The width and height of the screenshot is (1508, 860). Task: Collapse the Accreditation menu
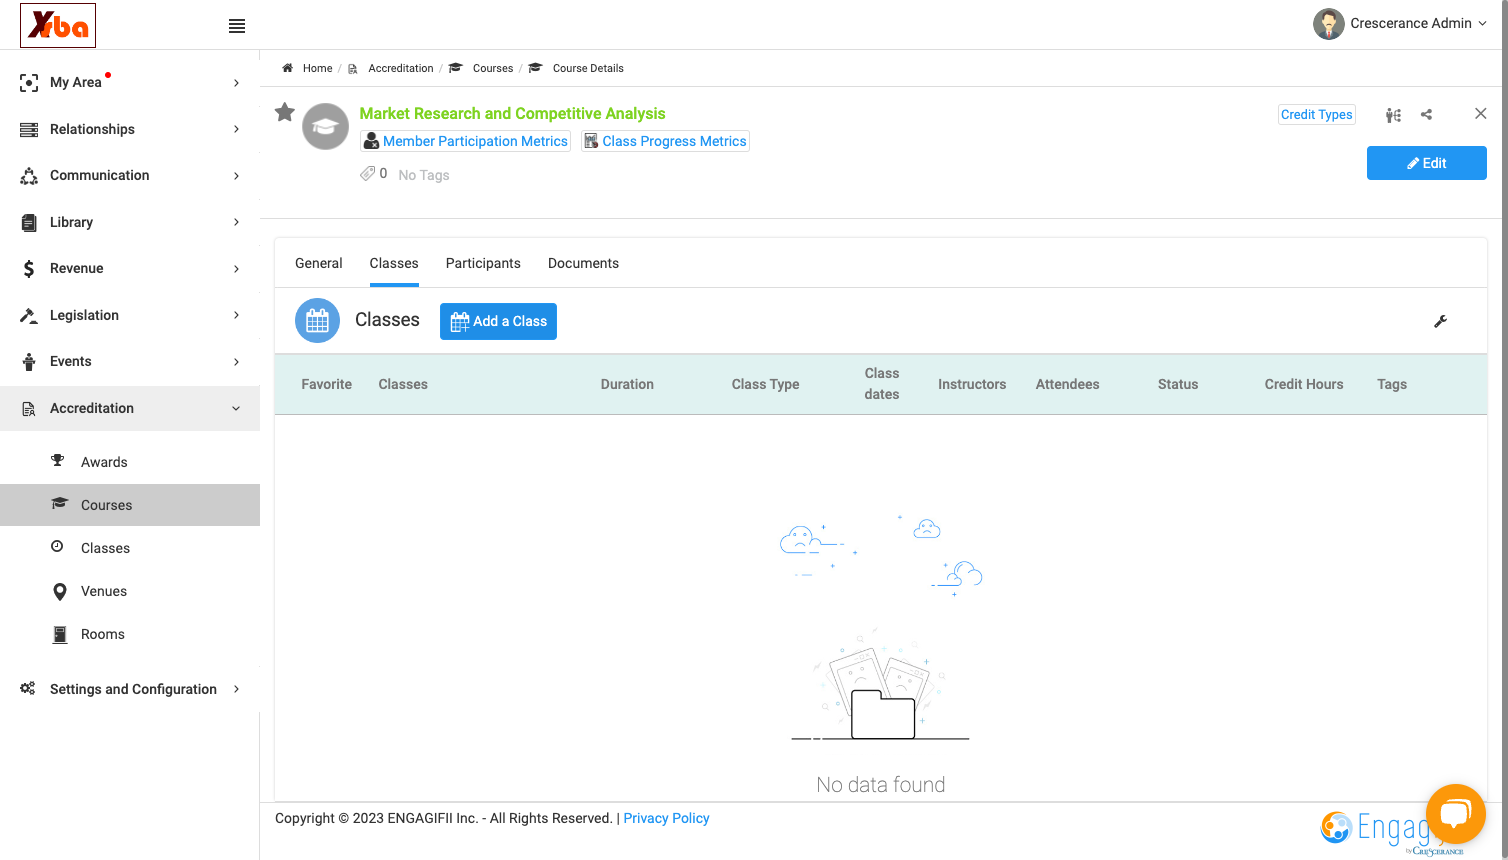pos(130,408)
